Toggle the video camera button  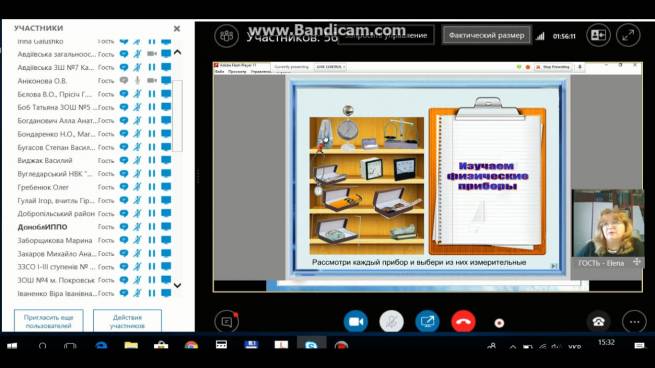coord(355,322)
